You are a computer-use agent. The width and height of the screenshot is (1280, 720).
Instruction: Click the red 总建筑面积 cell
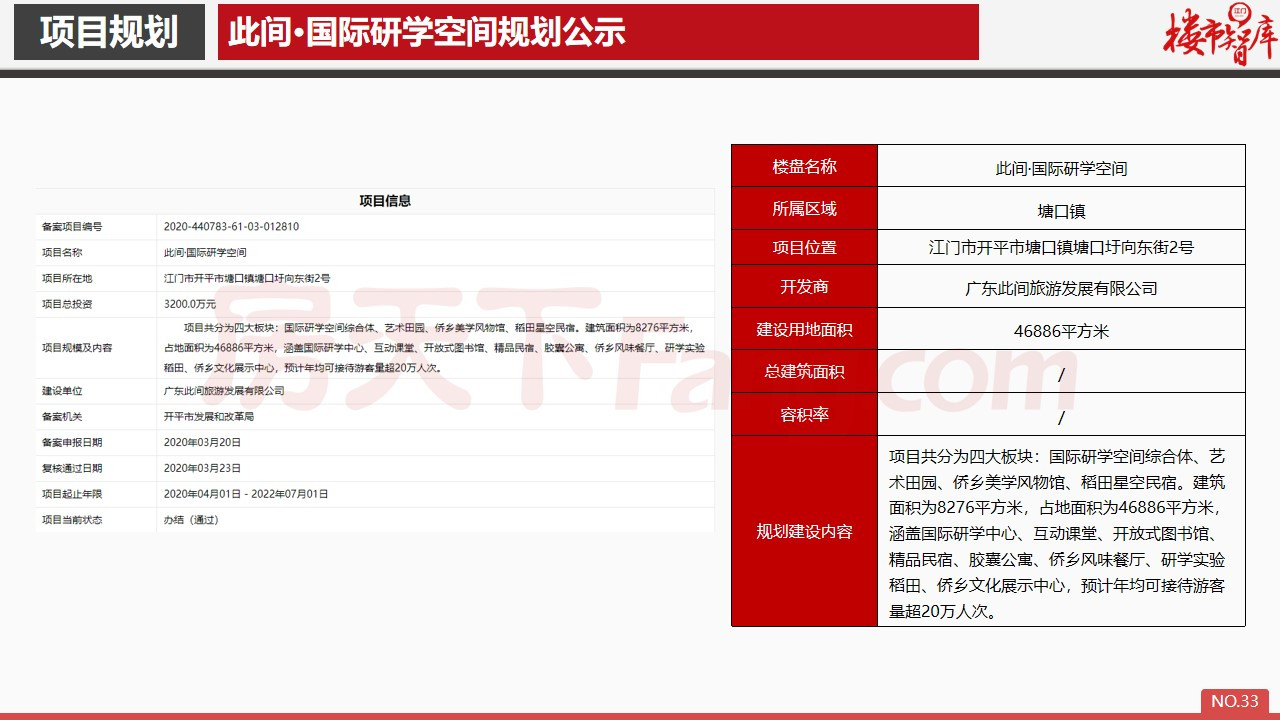click(804, 371)
